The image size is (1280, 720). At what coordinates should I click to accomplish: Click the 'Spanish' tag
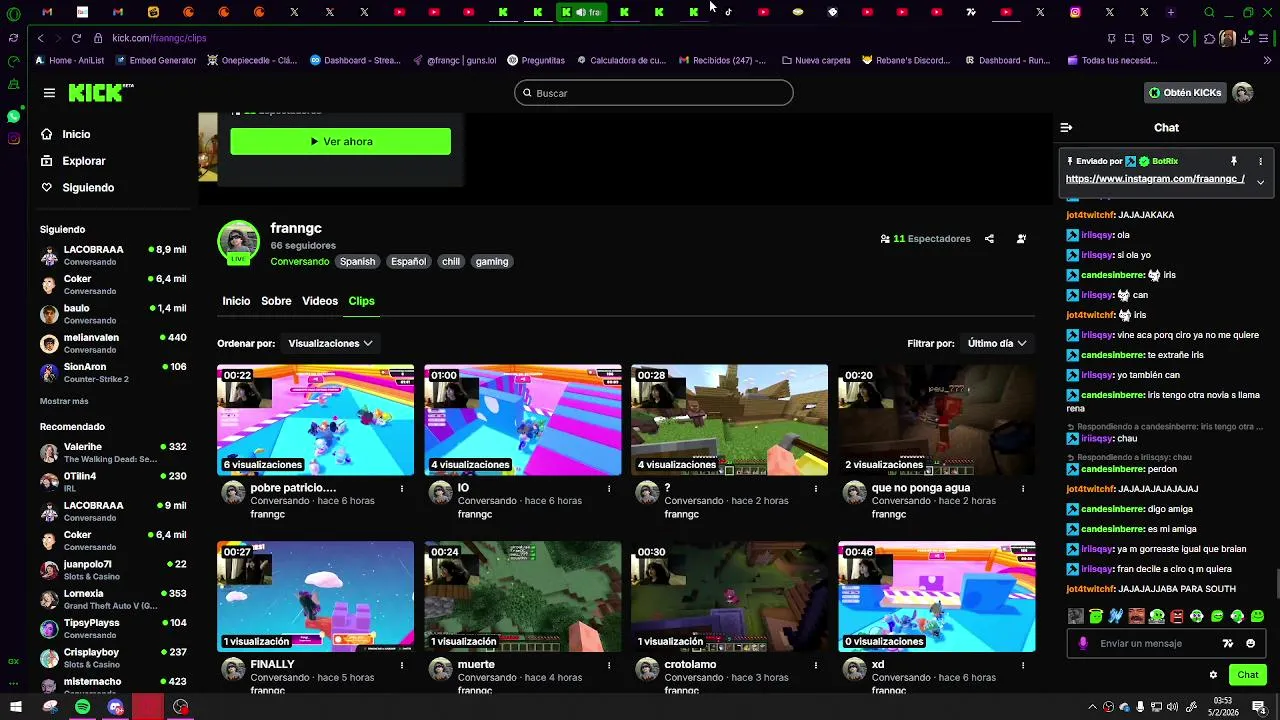click(357, 262)
